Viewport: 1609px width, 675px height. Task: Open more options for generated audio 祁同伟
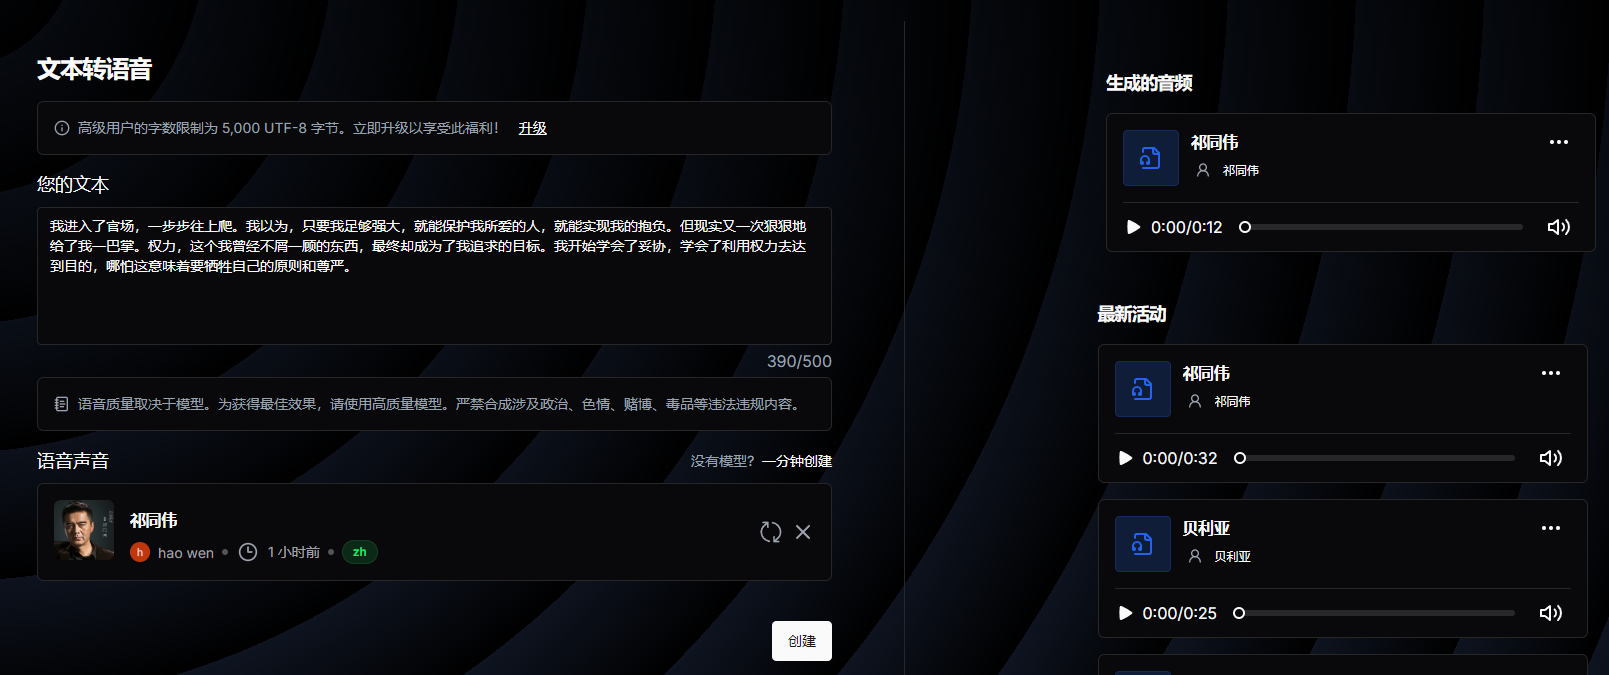pyautogui.click(x=1558, y=142)
